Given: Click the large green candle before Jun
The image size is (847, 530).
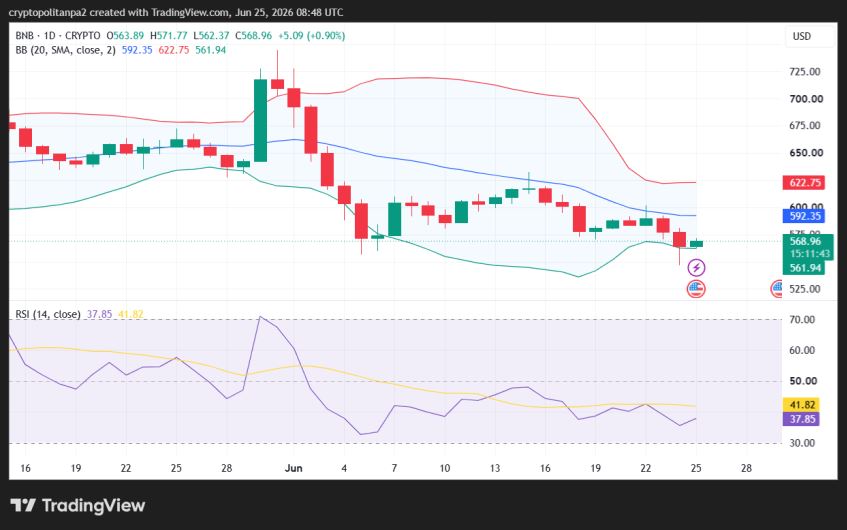Looking at the screenshot, I should 260,120.
